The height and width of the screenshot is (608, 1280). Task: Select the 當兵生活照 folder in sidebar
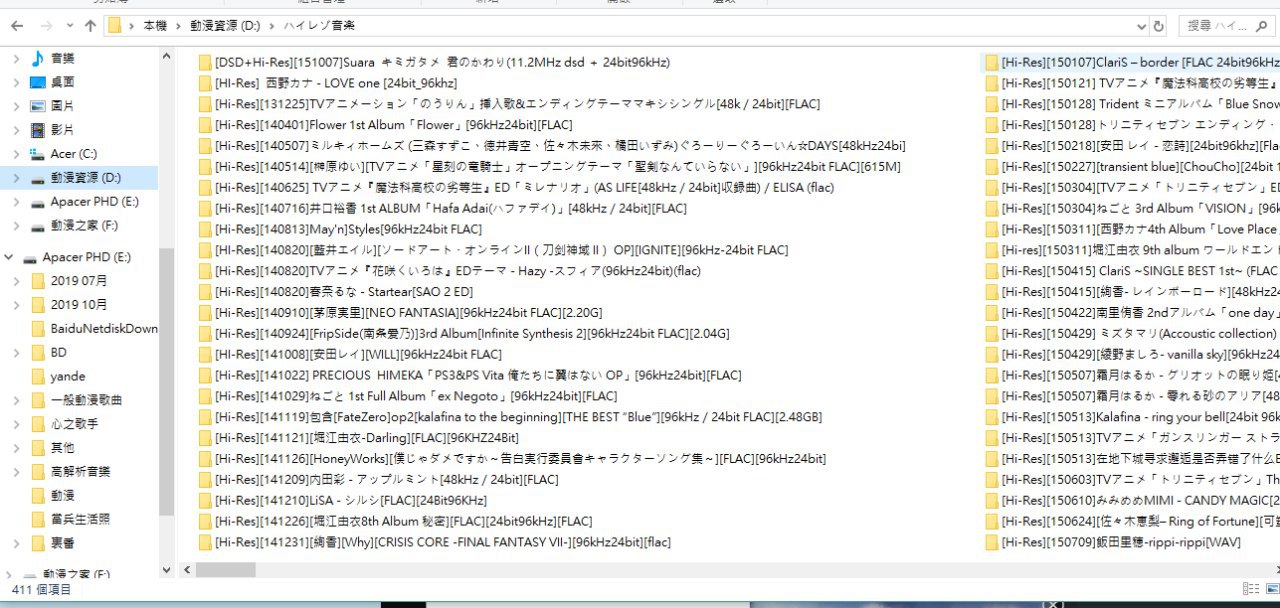click(80, 519)
